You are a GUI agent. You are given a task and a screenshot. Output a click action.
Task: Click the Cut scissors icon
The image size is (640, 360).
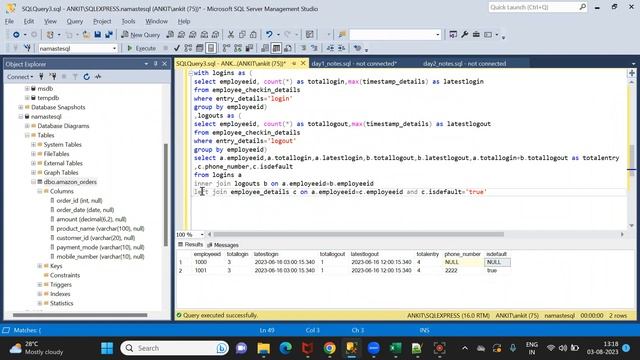[231, 35]
